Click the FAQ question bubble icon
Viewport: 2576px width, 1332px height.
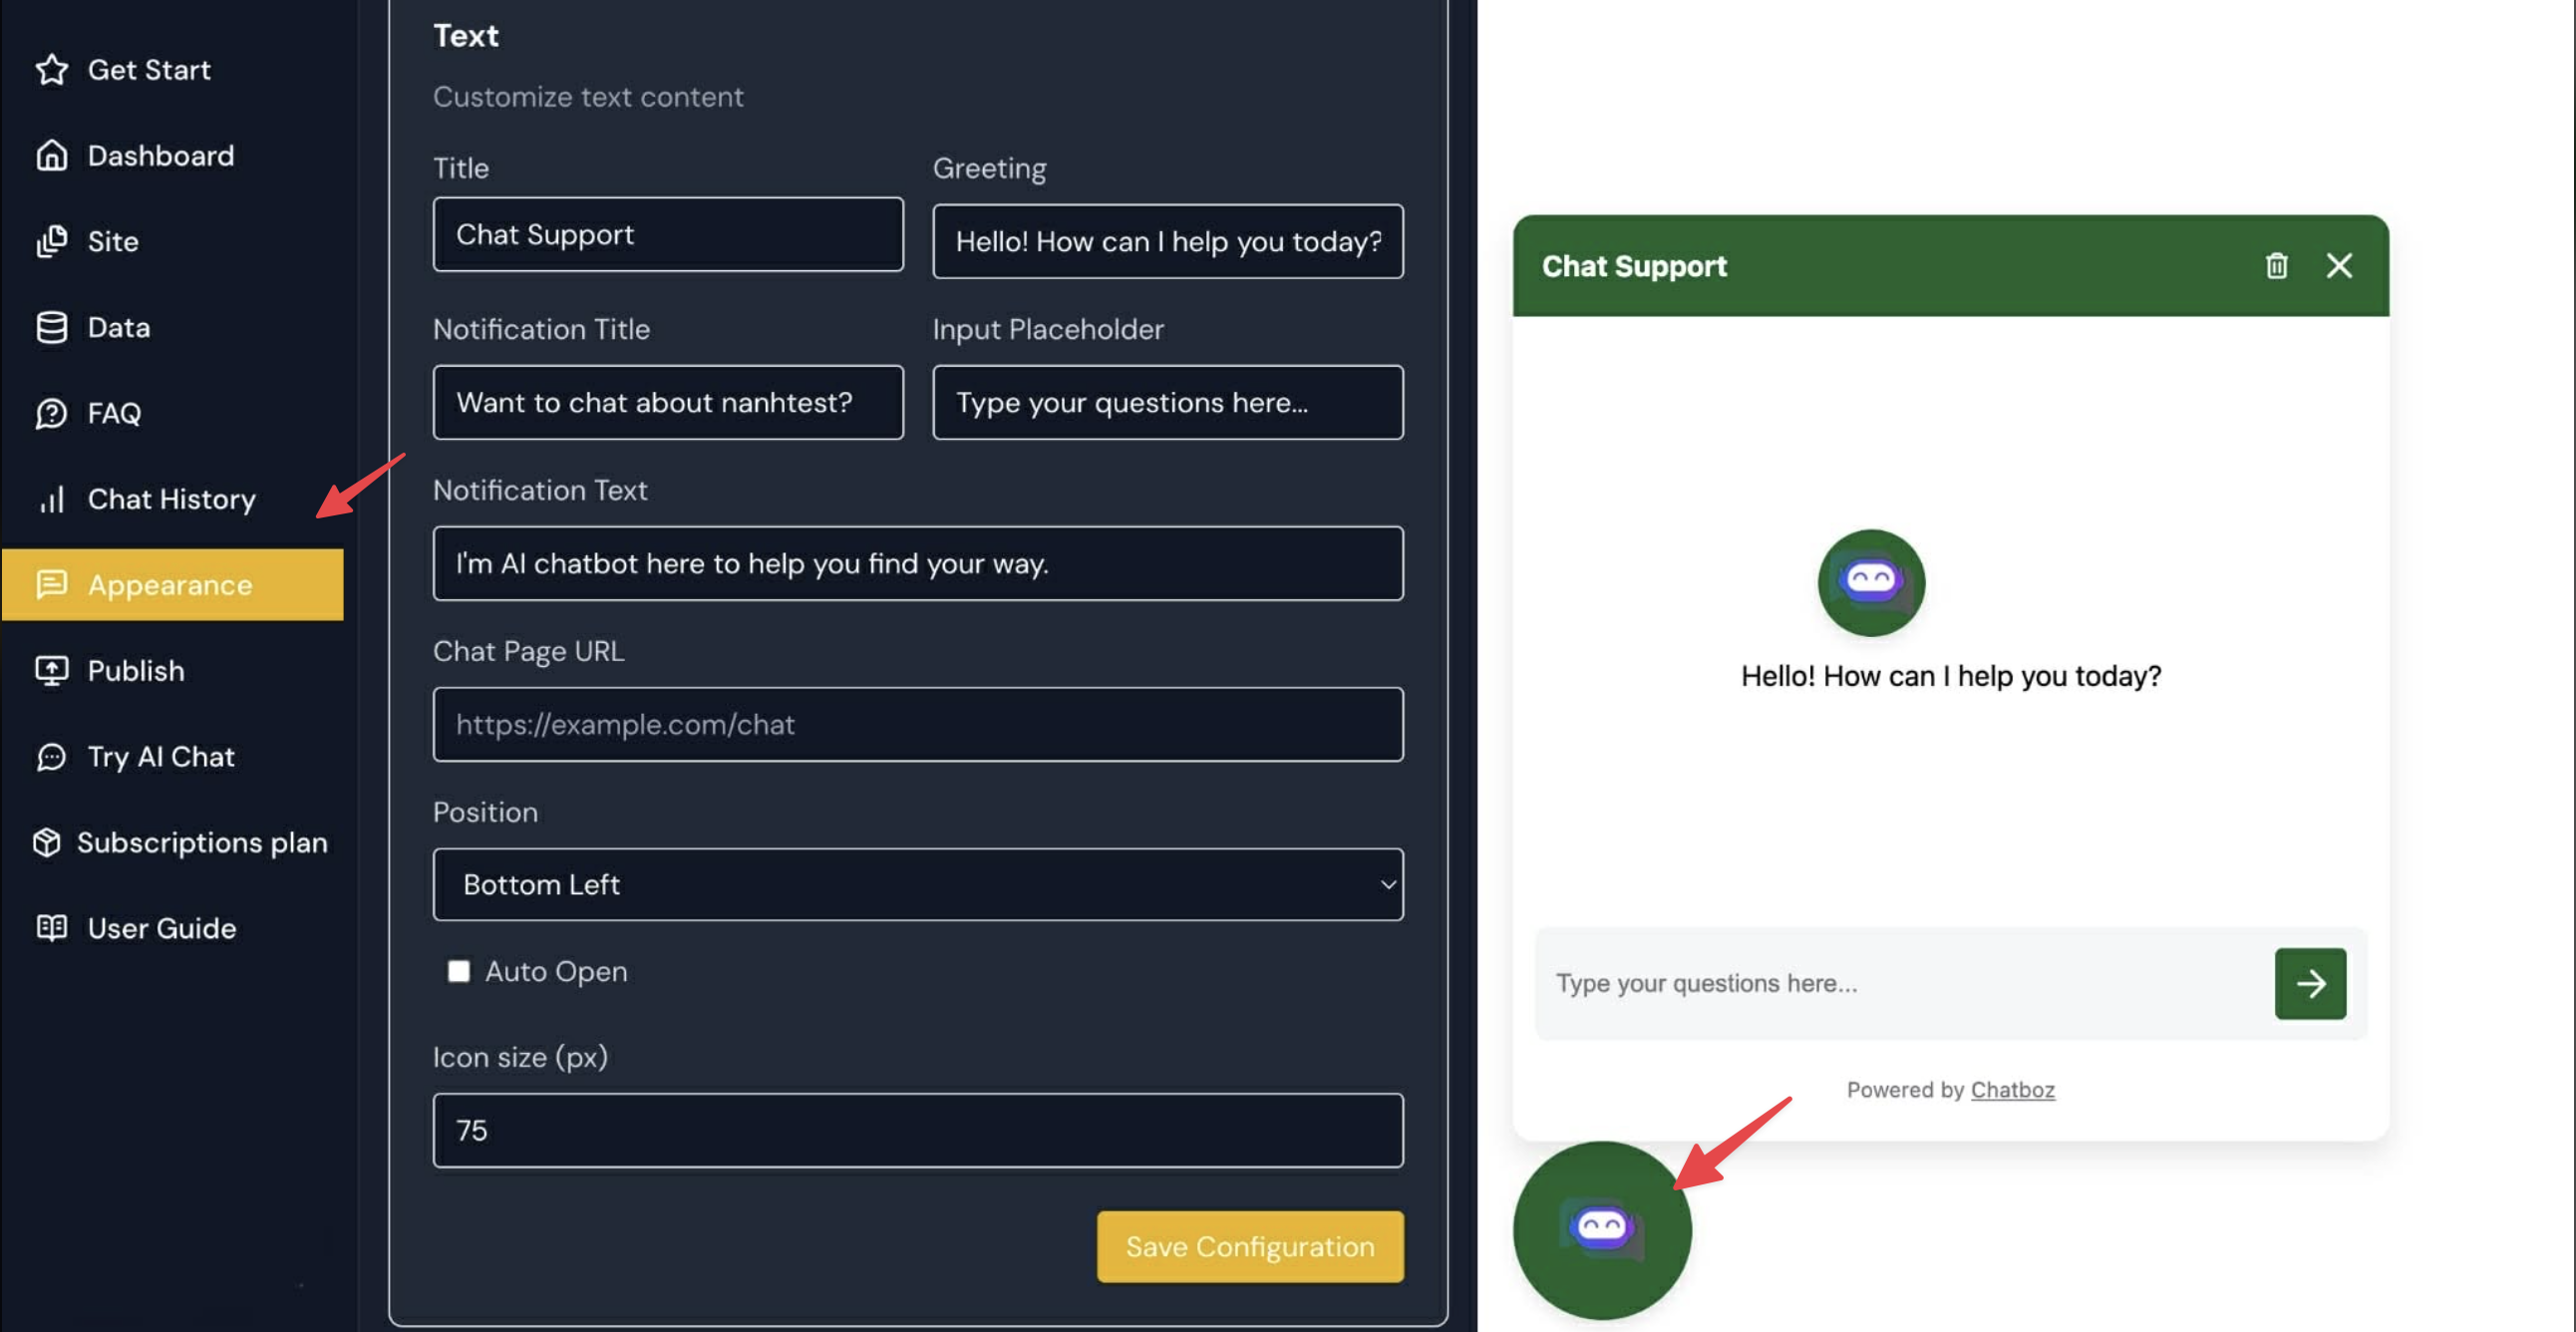(52, 413)
